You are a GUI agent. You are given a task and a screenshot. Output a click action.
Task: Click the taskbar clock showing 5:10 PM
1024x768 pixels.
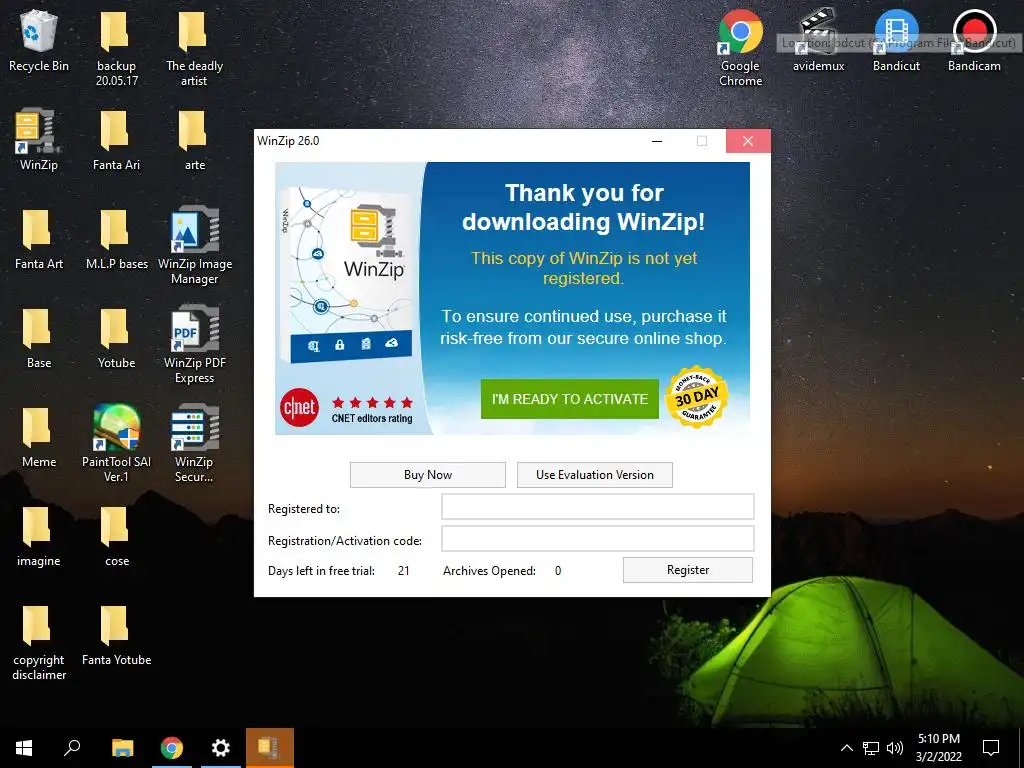pyautogui.click(x=938, y=748)
